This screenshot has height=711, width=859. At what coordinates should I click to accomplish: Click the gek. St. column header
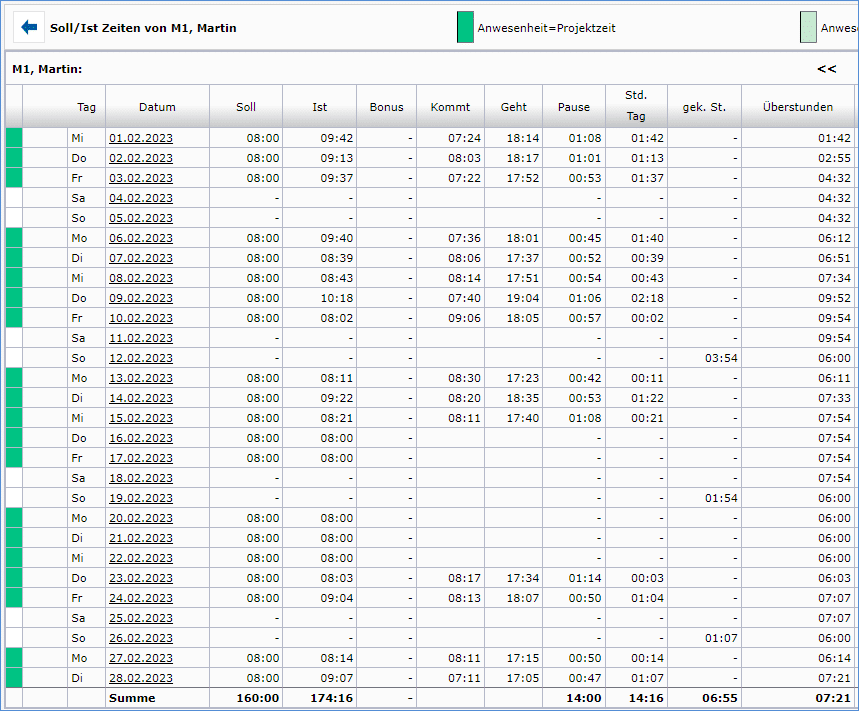pos(704,107)
